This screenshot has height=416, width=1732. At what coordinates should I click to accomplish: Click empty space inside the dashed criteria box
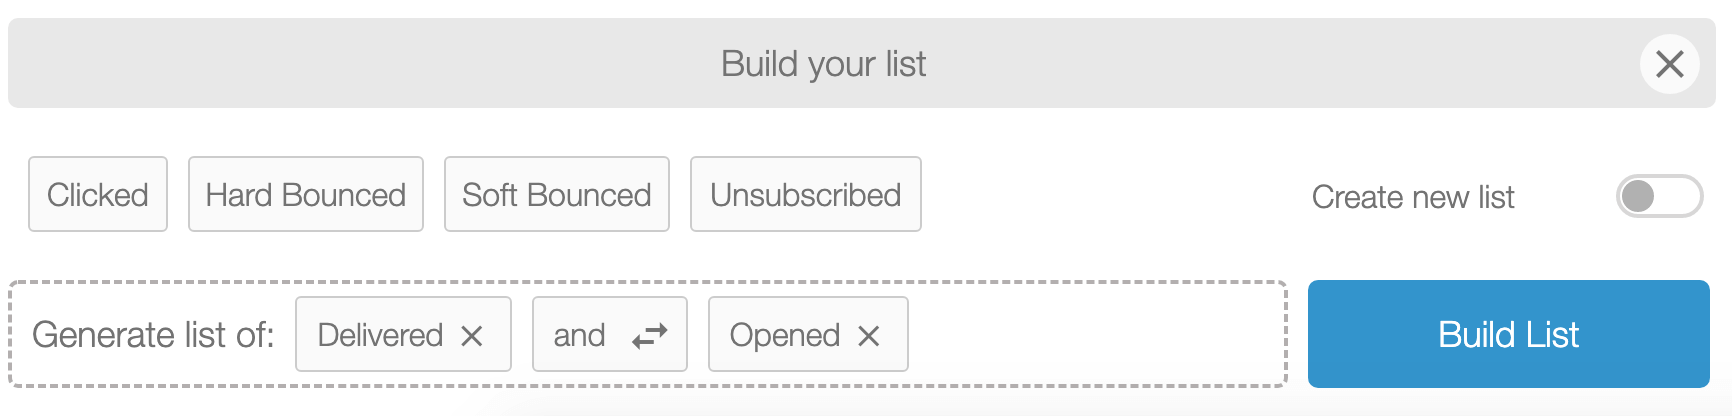tap(1095, 334)
